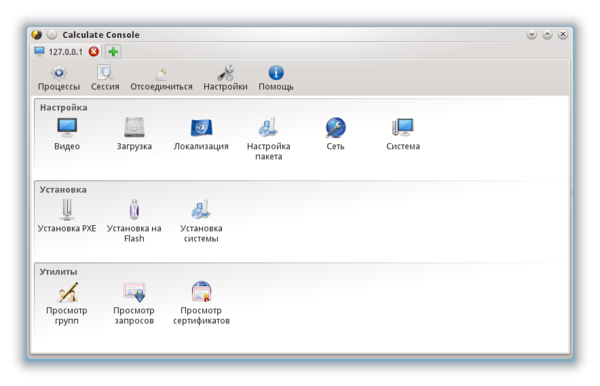This screenshot has width=600, height=386.
Task: Click the Процессы toolbar button
Action: tap(59, 78)
